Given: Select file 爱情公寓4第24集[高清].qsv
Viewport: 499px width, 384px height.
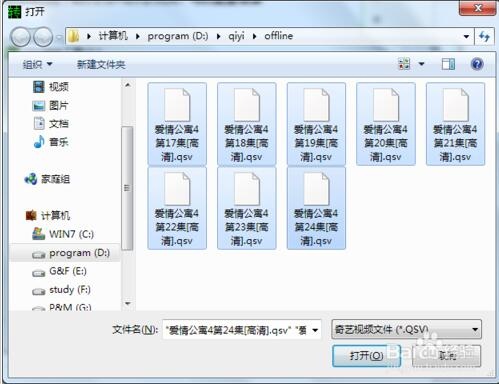Looking at the screenshot, I should pyautogui.click(x=316, y=208).
